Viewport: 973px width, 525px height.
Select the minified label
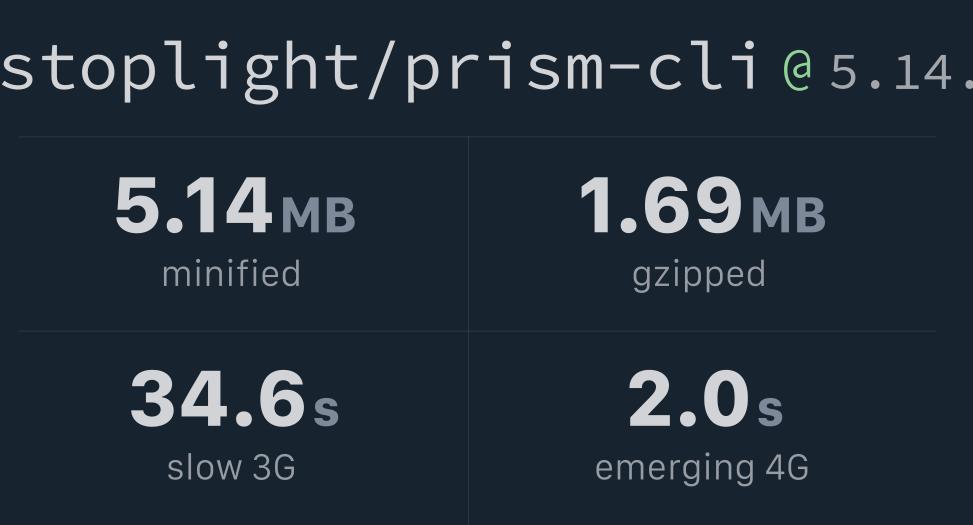231,274
